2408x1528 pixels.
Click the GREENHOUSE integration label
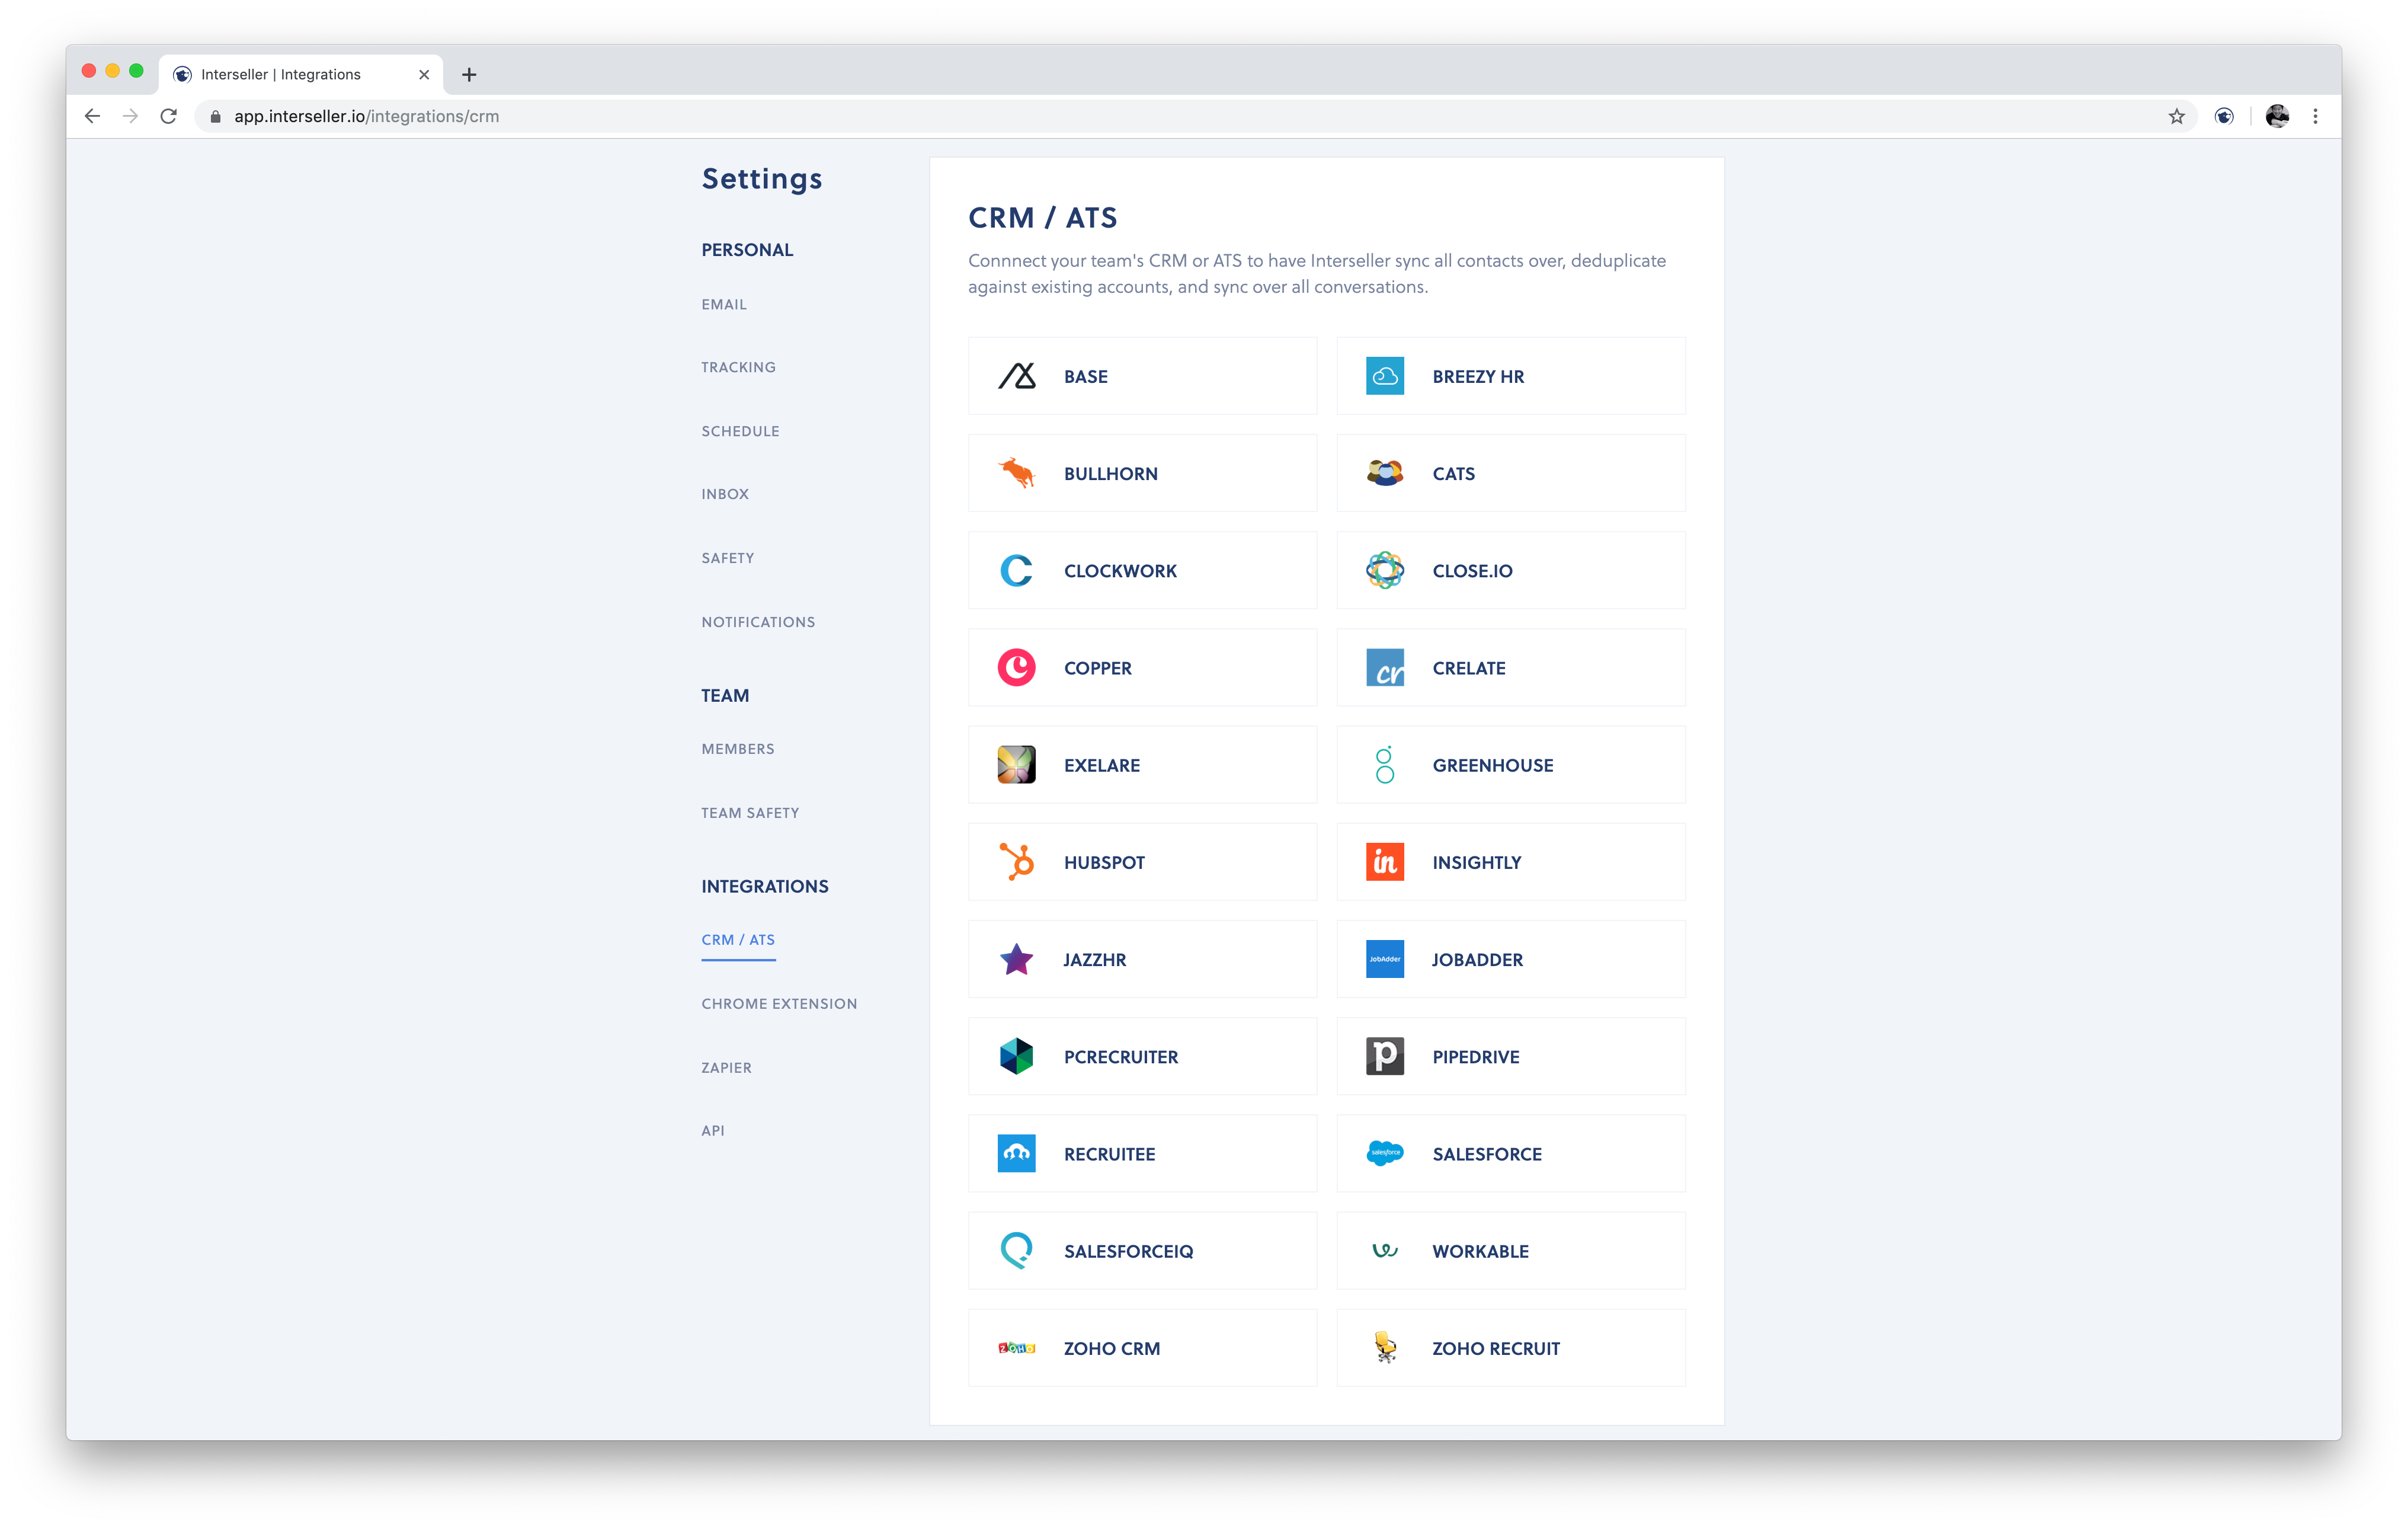point(1493,765)
